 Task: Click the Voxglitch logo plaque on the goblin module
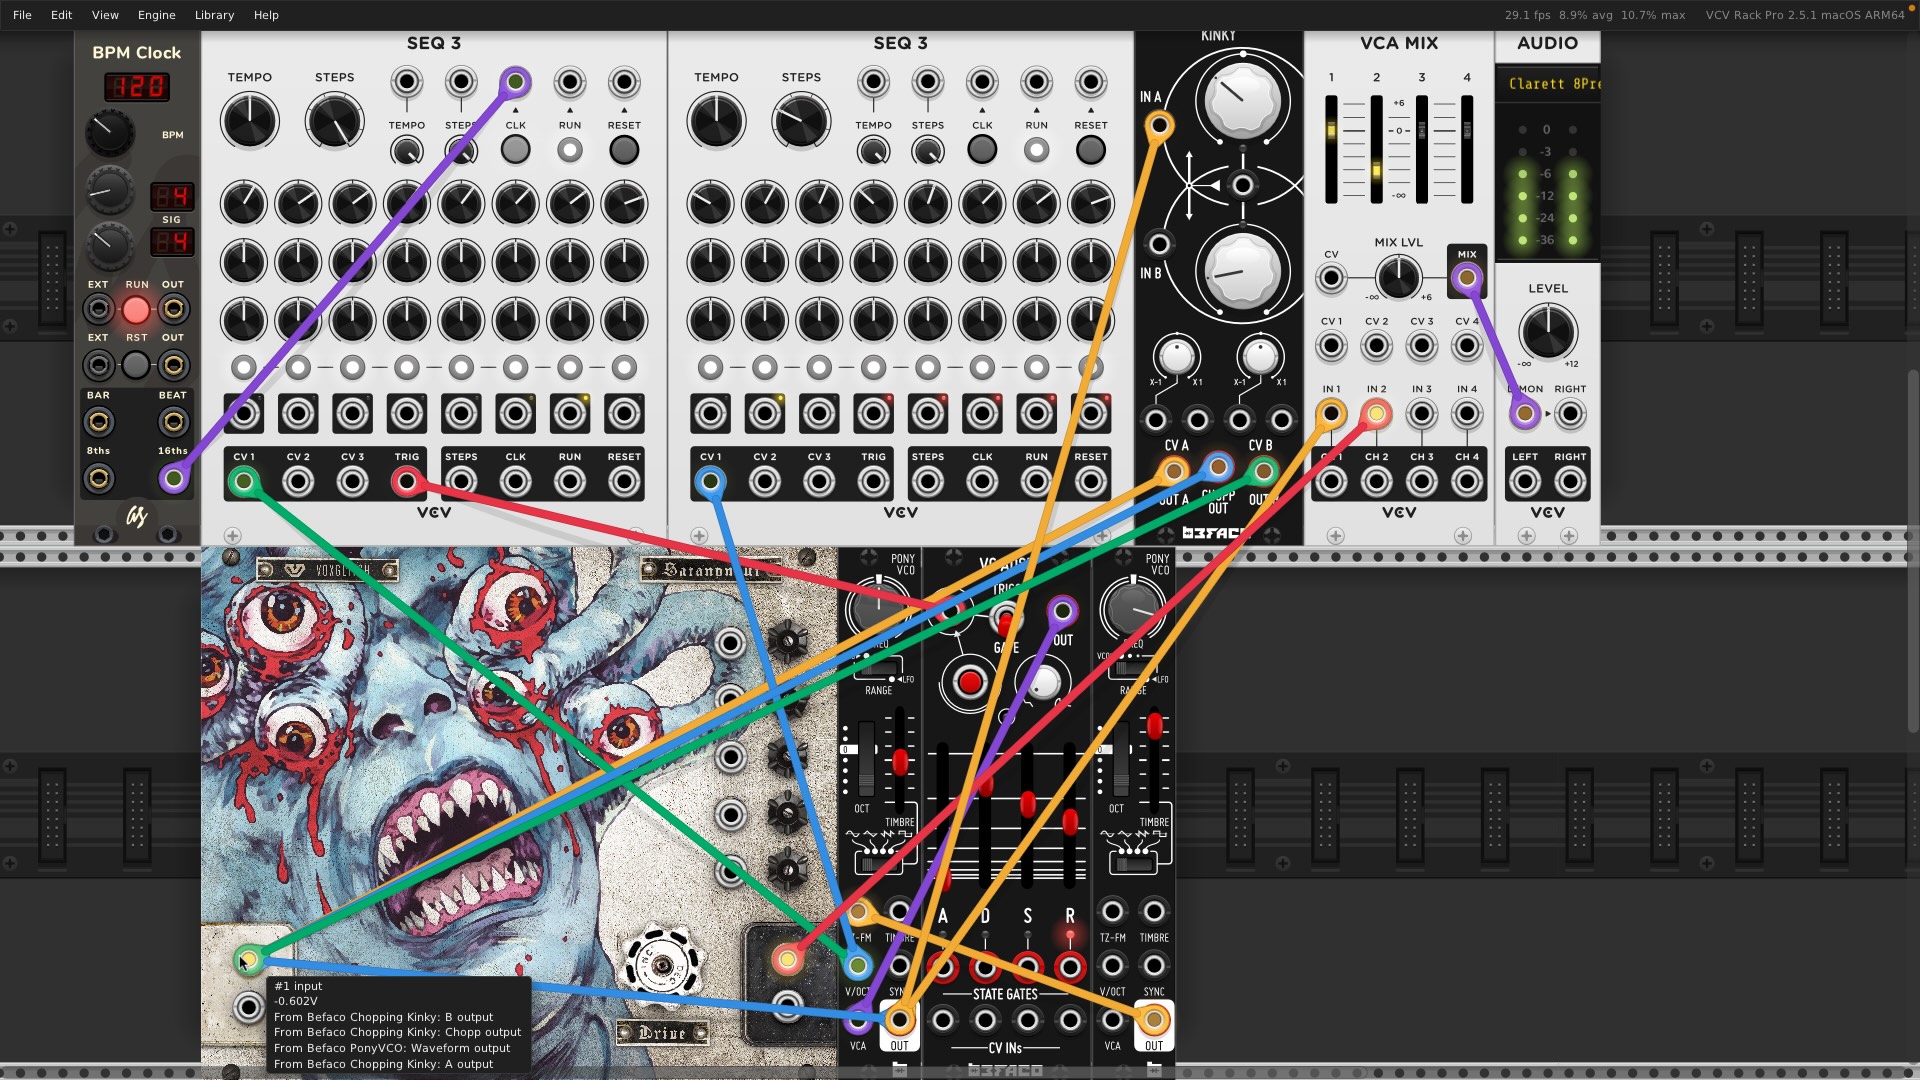(327, 569)
